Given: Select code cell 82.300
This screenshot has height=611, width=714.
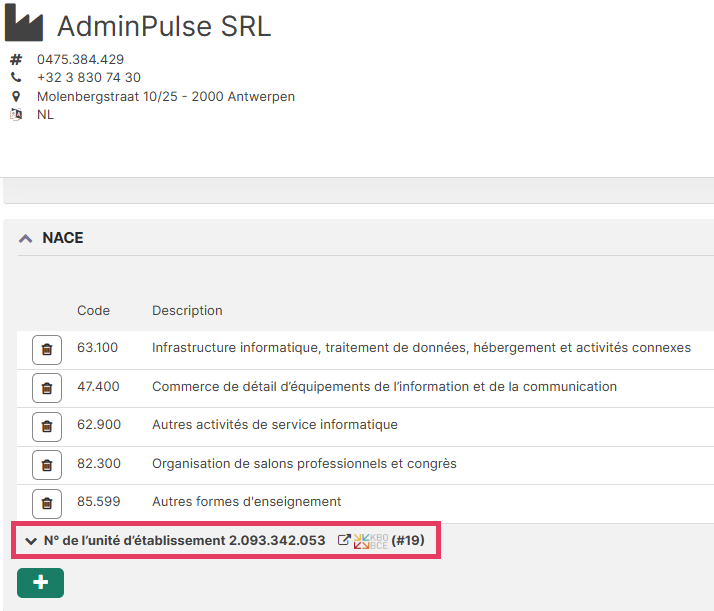Looking at the screenshot, I should coord(99,463).
